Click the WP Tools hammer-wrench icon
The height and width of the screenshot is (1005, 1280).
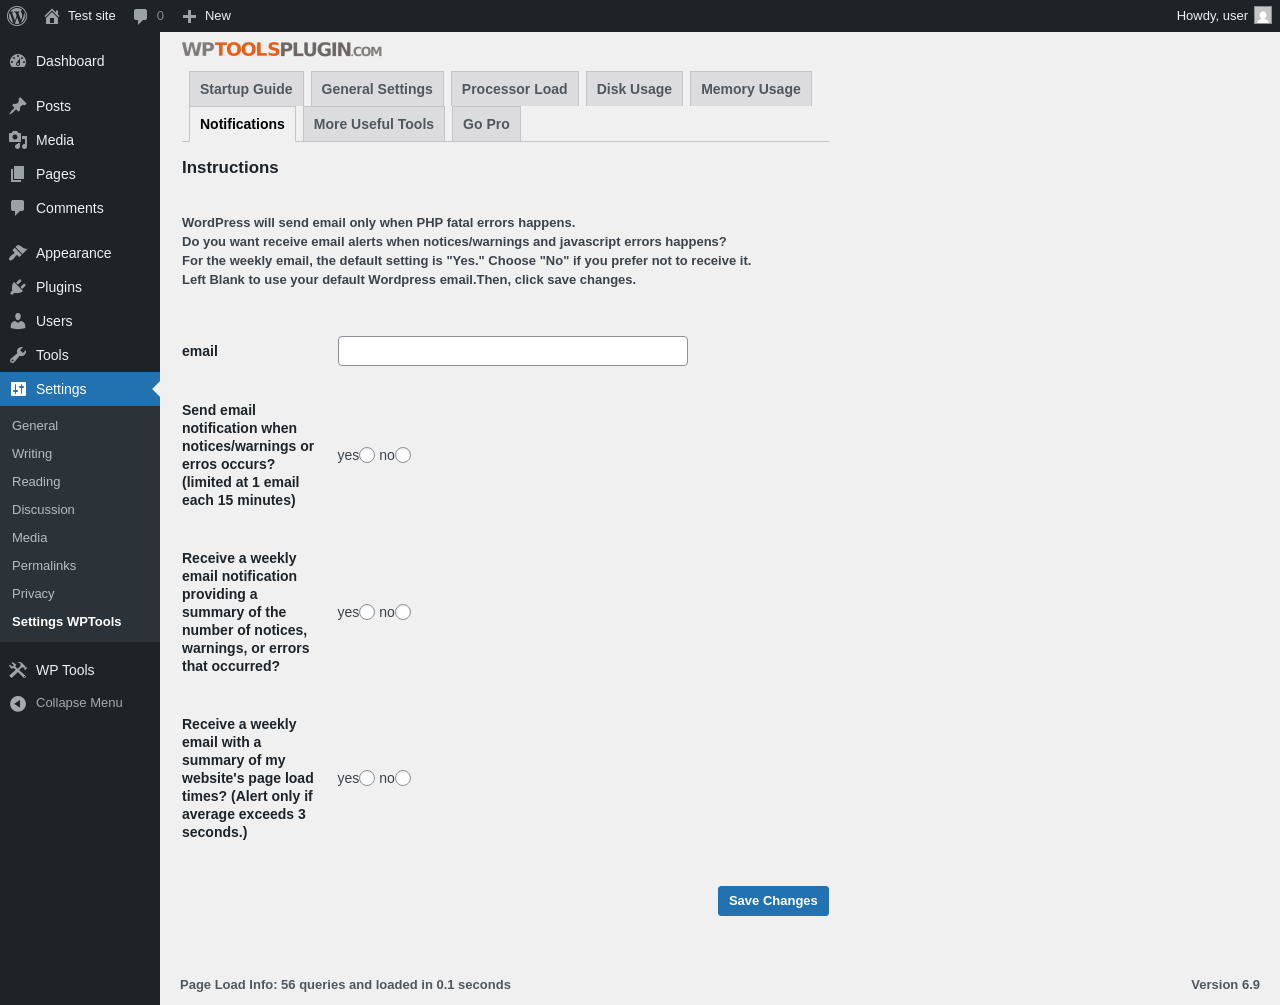(x=18, y=670)
